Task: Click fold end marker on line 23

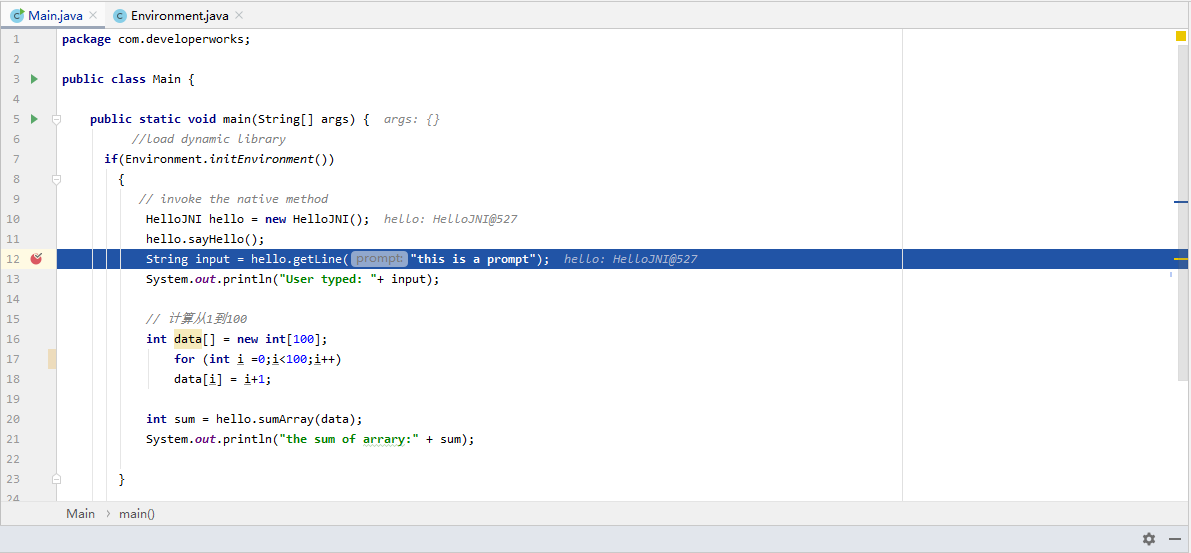Action: [x=55, y=479]
